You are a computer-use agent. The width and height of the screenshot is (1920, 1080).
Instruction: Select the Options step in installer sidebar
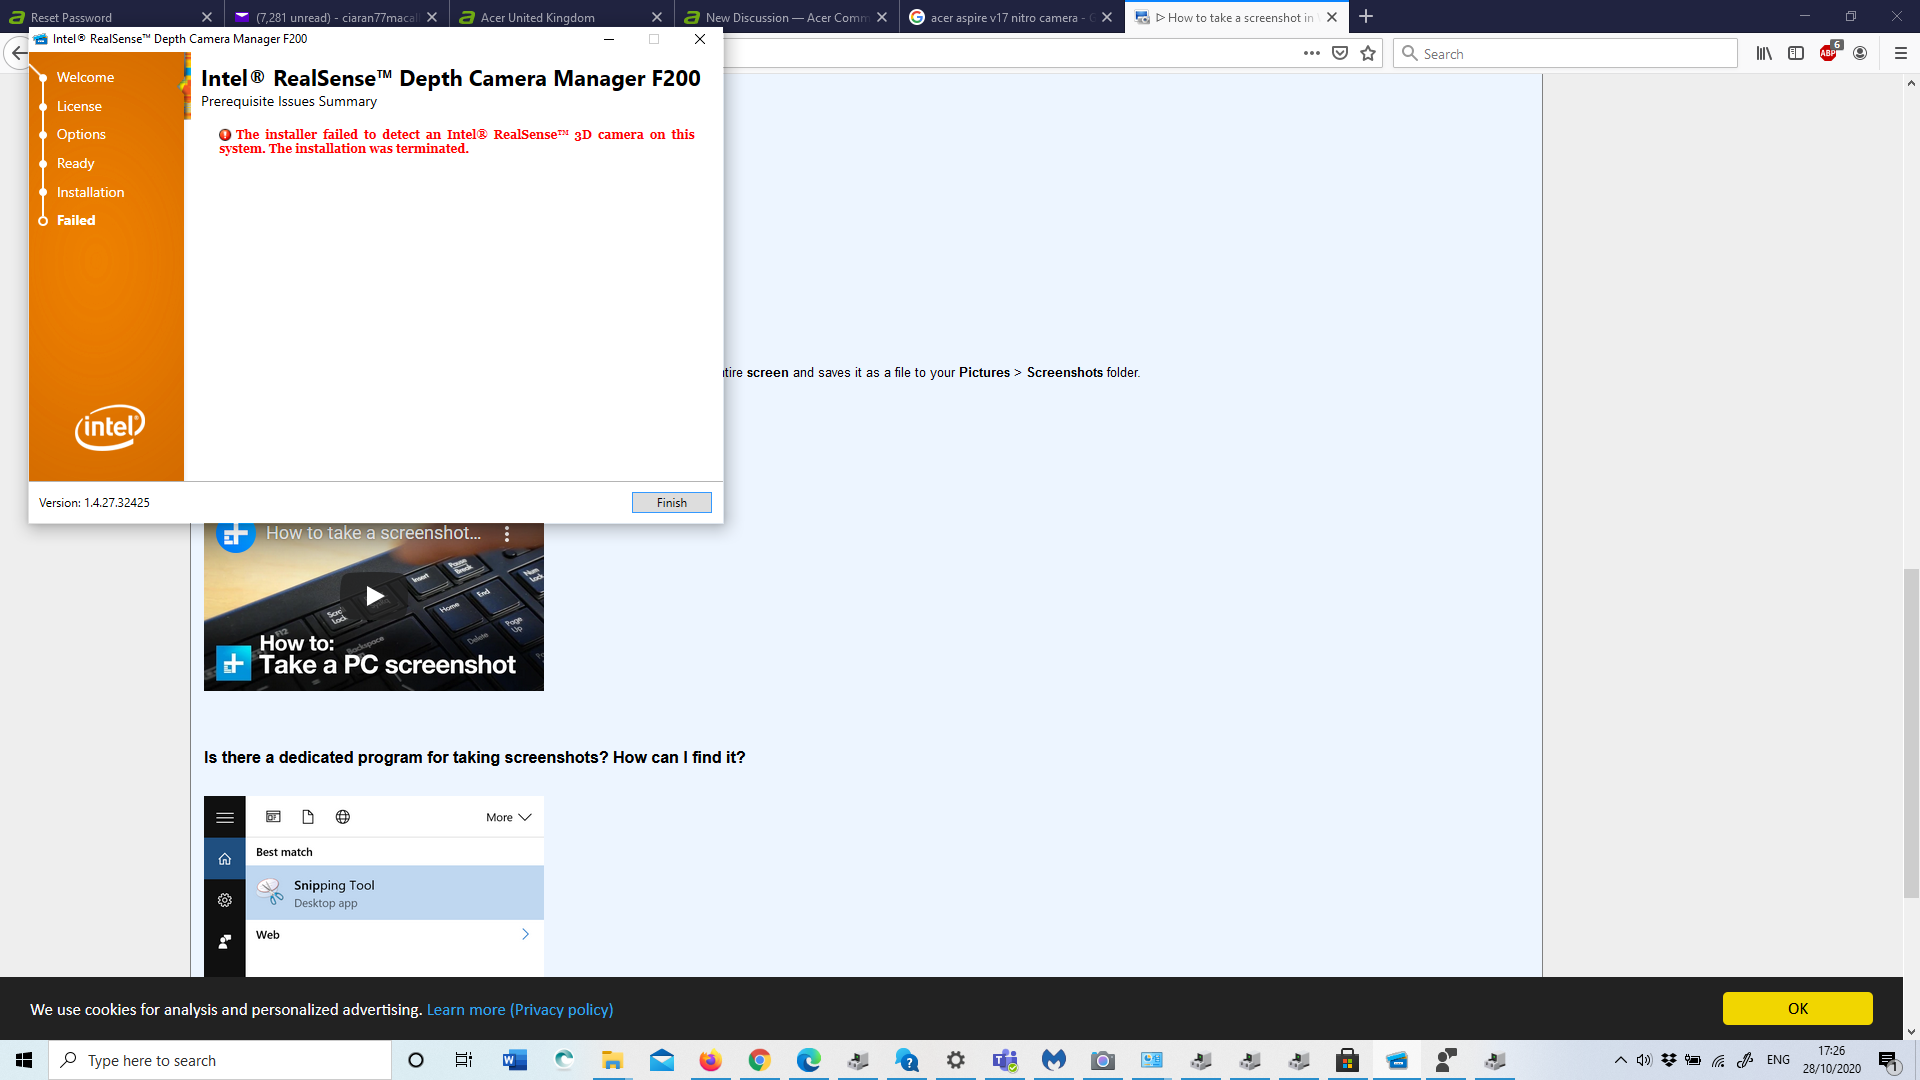(x=81, y=134)
